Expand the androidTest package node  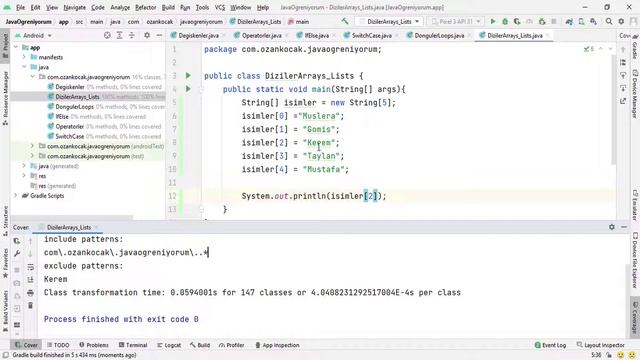pyautogui.click(x=32, y=146)
